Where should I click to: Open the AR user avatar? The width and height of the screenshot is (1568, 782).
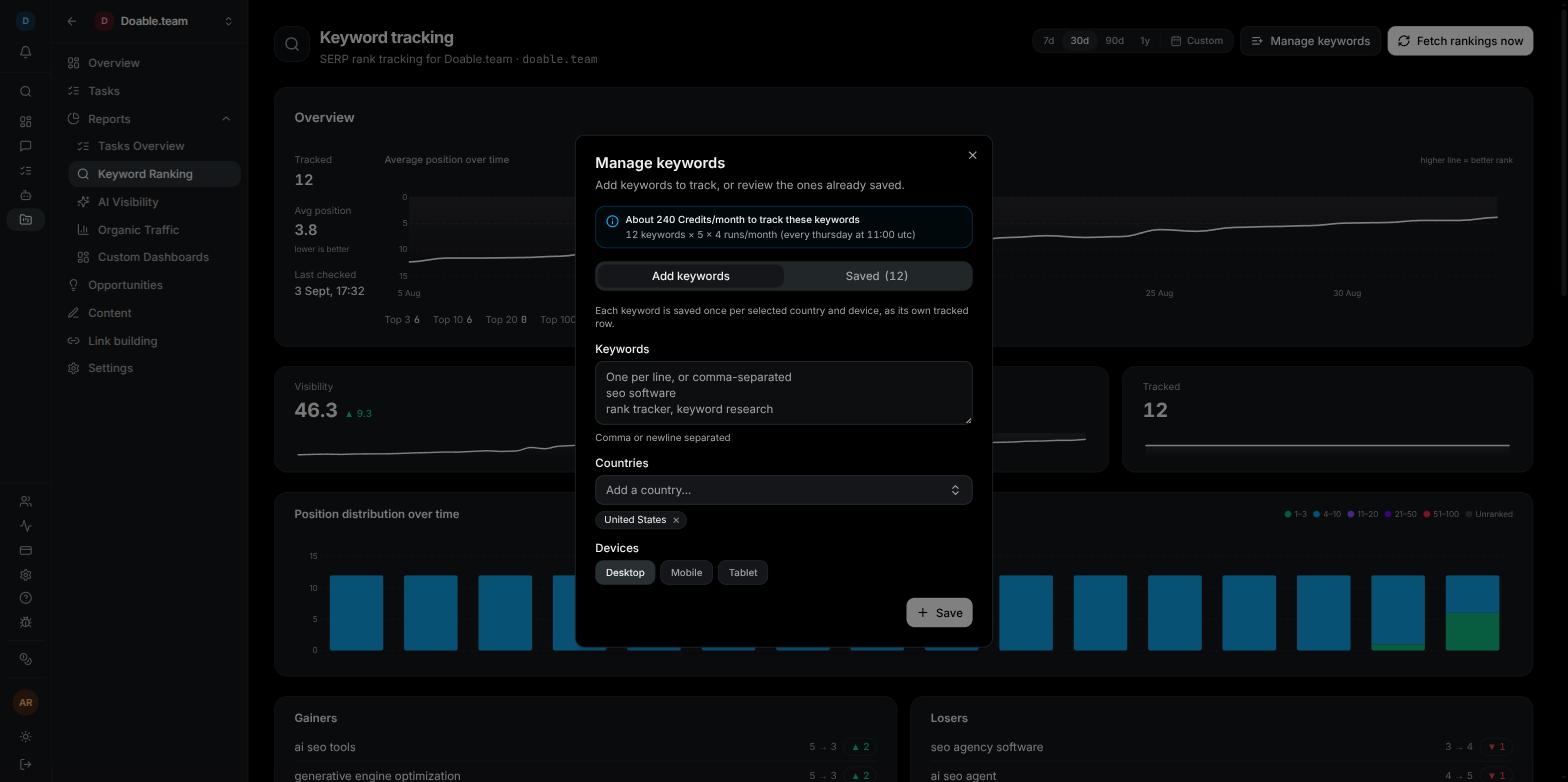tap(26, 703)
